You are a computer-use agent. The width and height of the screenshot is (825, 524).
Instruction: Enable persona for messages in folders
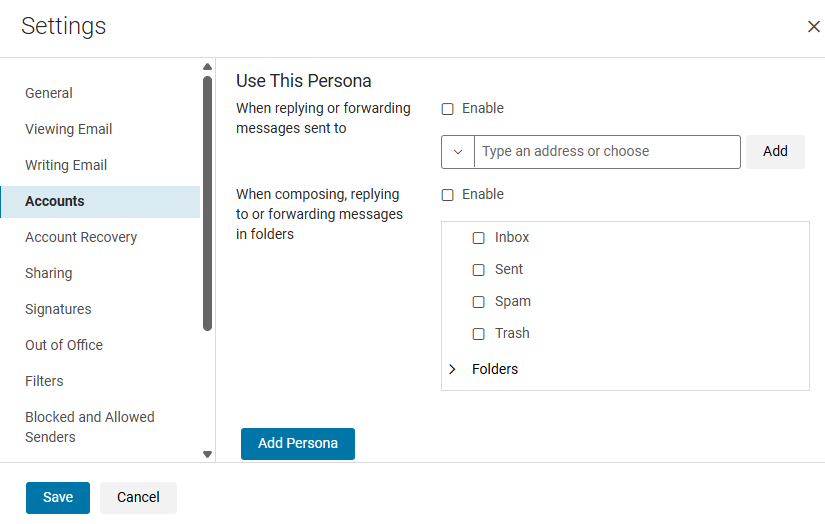[448, 195]
